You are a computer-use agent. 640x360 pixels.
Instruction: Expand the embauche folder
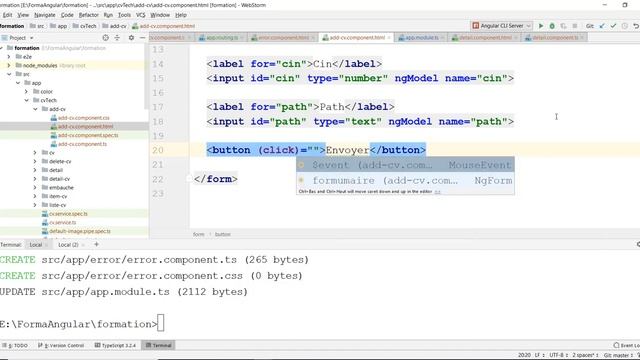point(35,188)
